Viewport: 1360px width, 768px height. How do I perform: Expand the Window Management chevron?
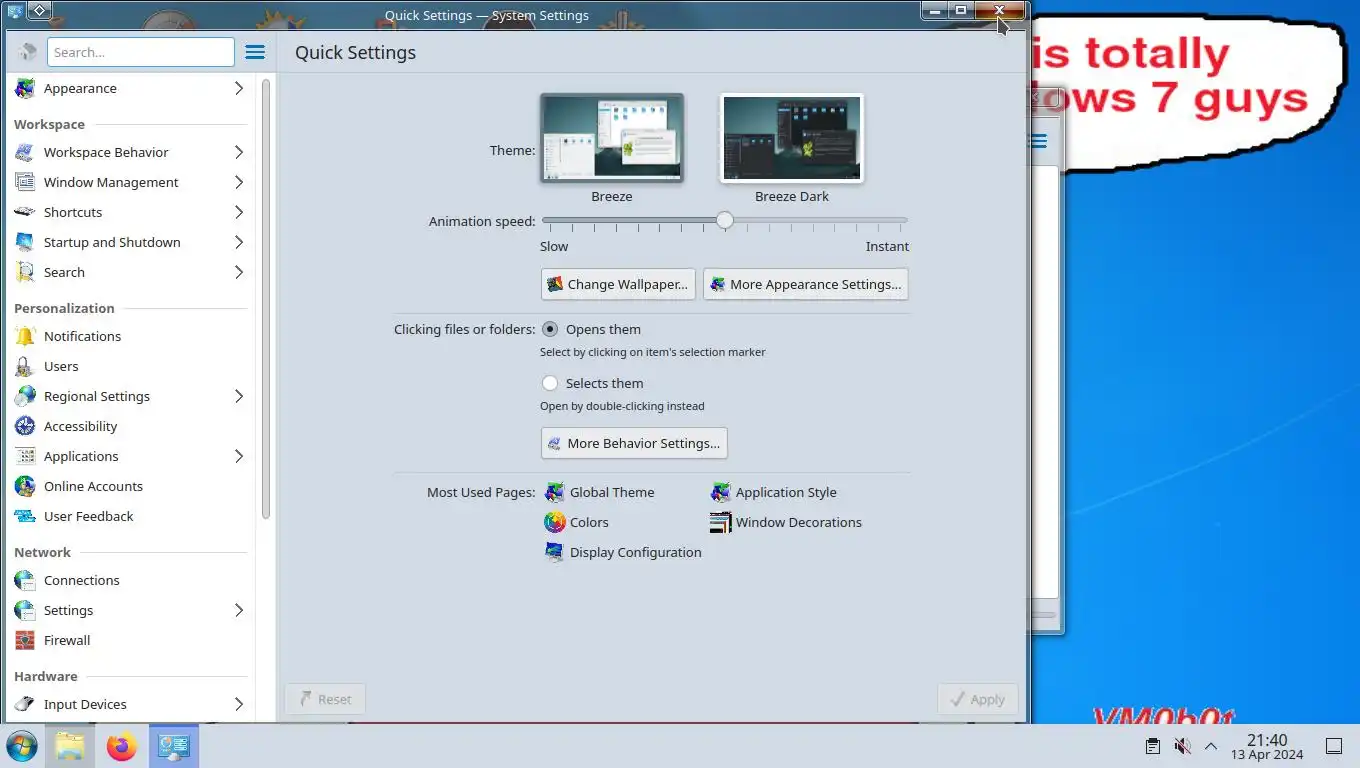[239, 182]
